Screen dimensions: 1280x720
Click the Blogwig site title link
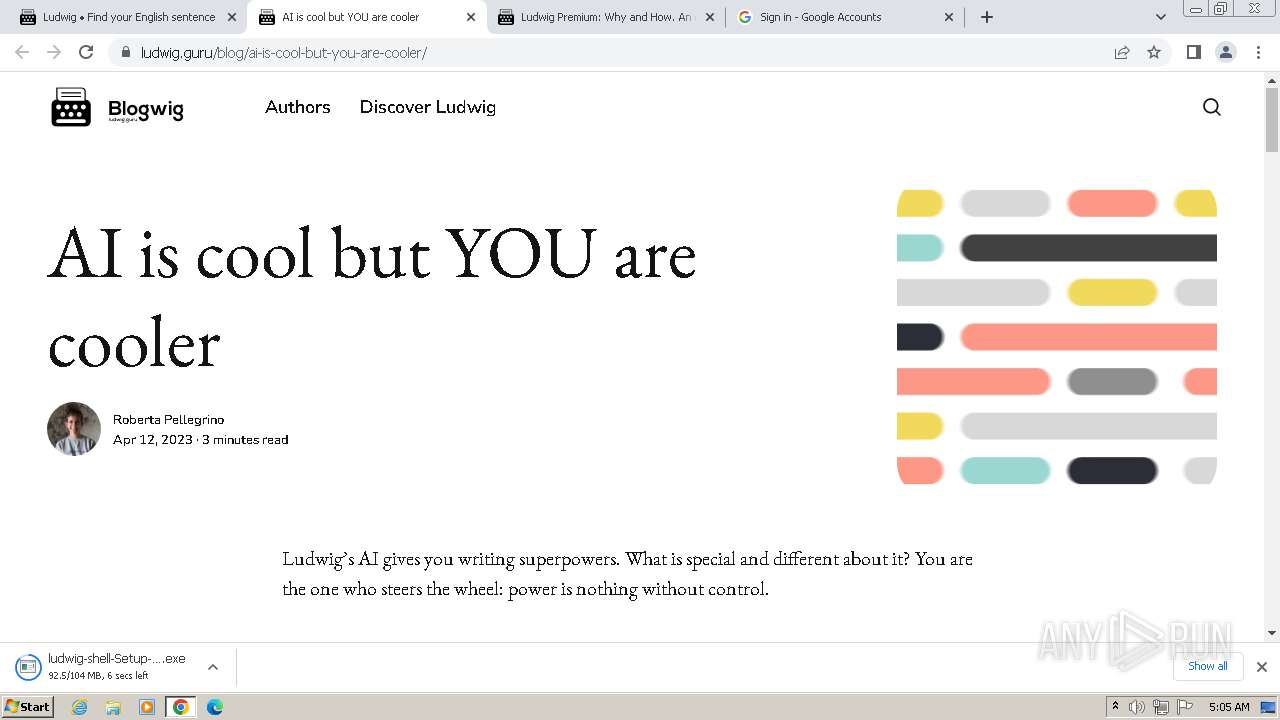tap(146, 110)
